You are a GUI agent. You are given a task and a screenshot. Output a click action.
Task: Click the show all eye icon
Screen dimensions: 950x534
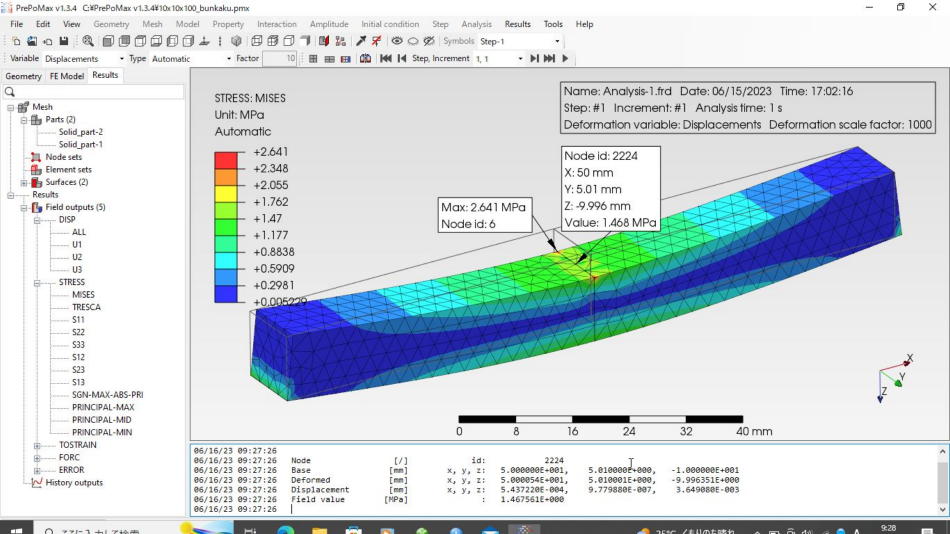click(x=397, y=41)
